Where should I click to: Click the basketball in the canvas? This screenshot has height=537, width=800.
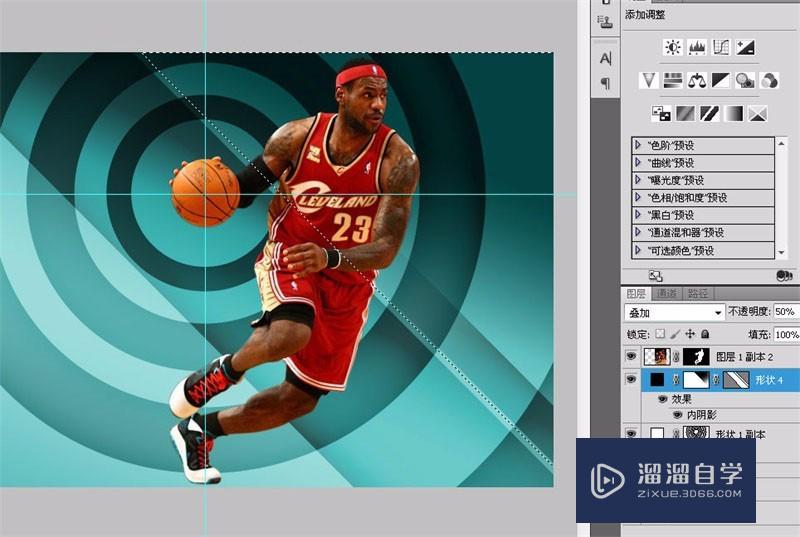[x=206, y=192]
